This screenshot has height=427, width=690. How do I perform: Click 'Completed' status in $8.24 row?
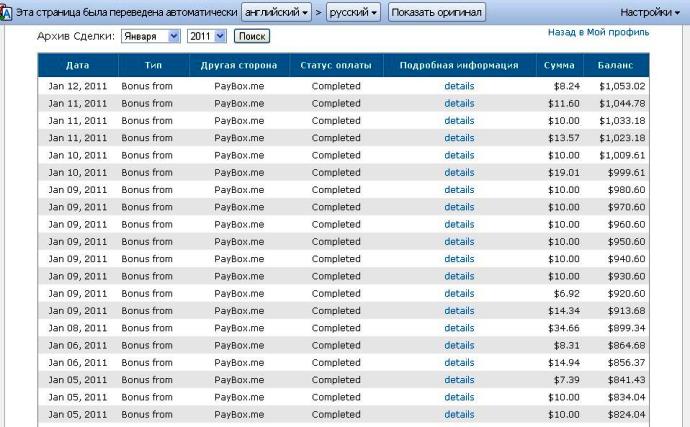pyautogui.click(x=336, y=86)
